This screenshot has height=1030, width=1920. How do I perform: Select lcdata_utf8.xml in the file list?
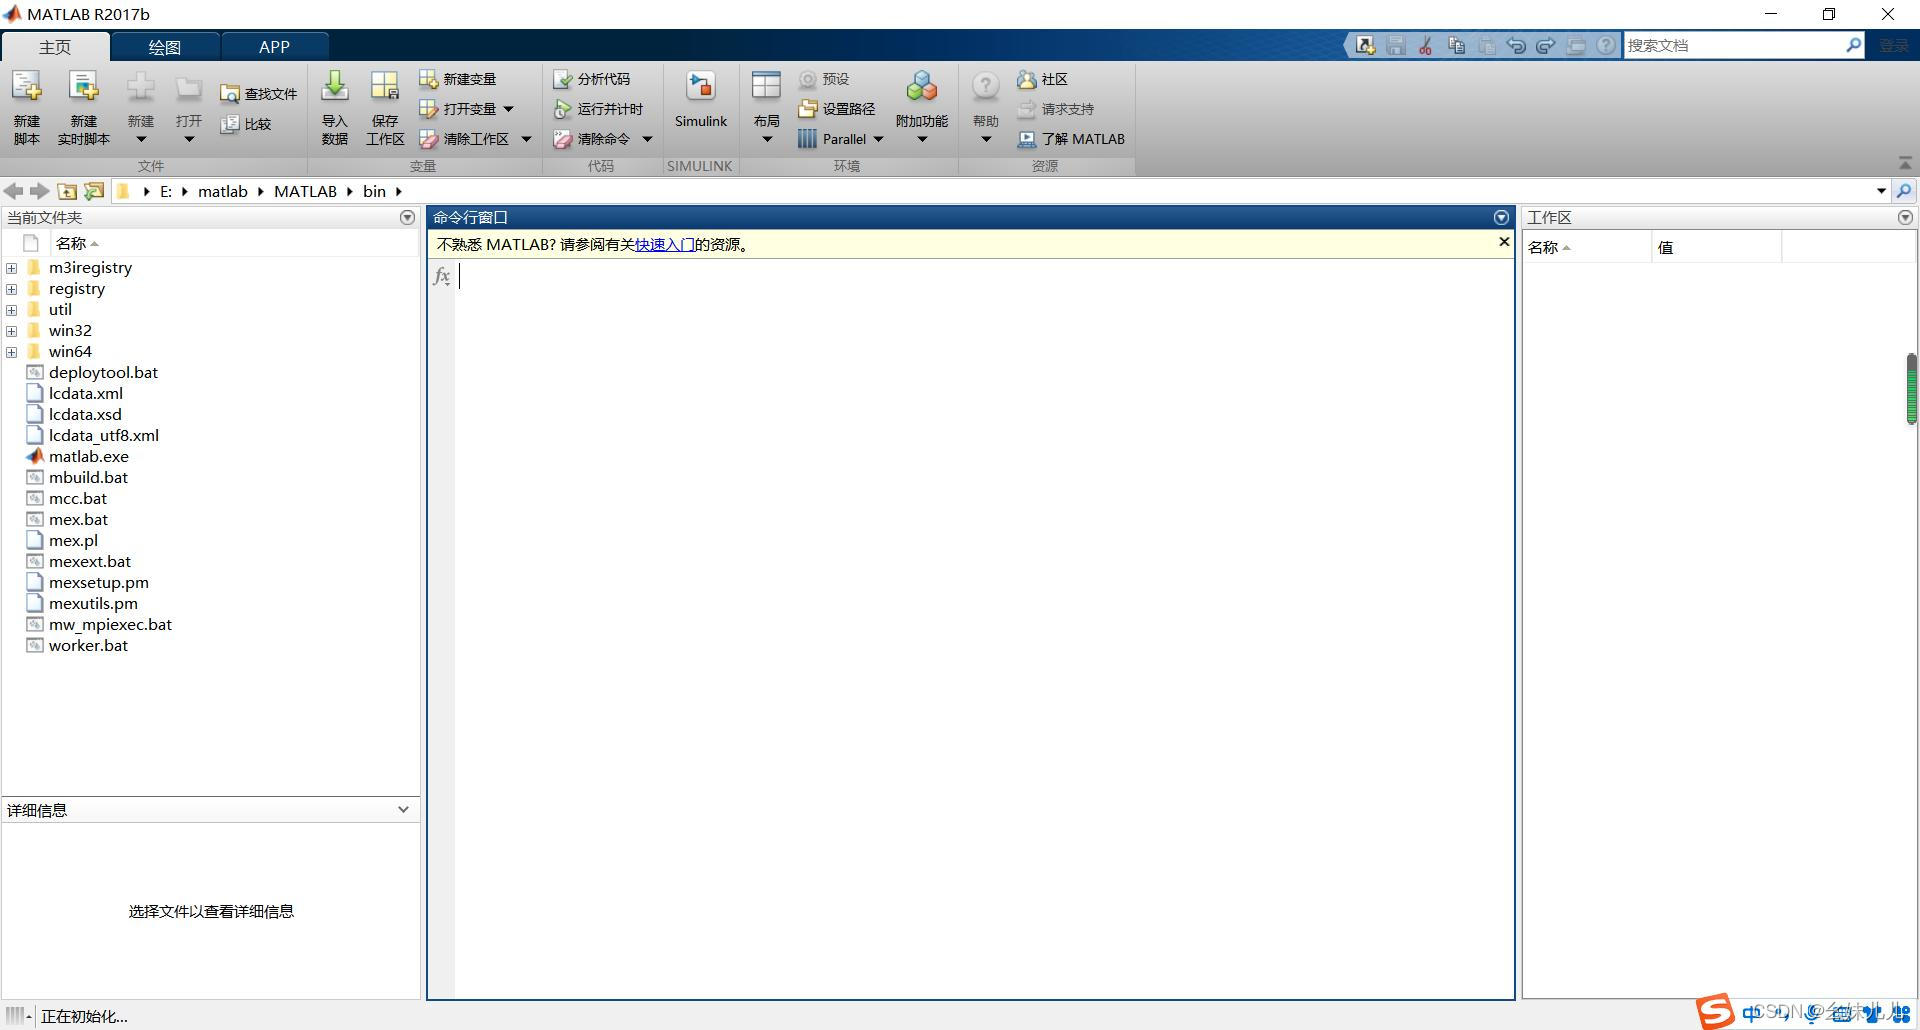(104, 436)
